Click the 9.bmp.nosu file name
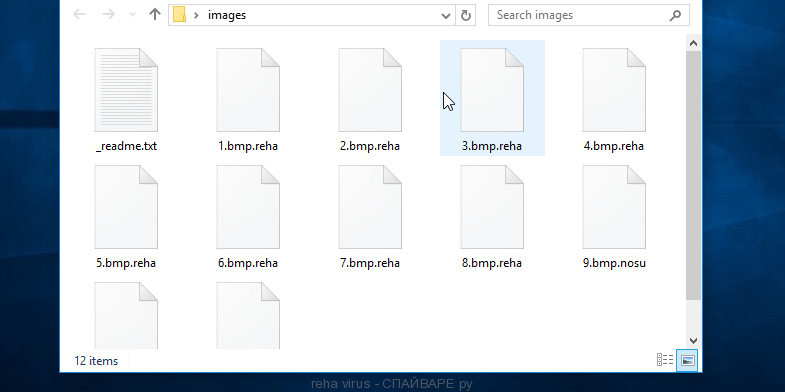This screenshot has height=392, width=785. tap(614, 263)
